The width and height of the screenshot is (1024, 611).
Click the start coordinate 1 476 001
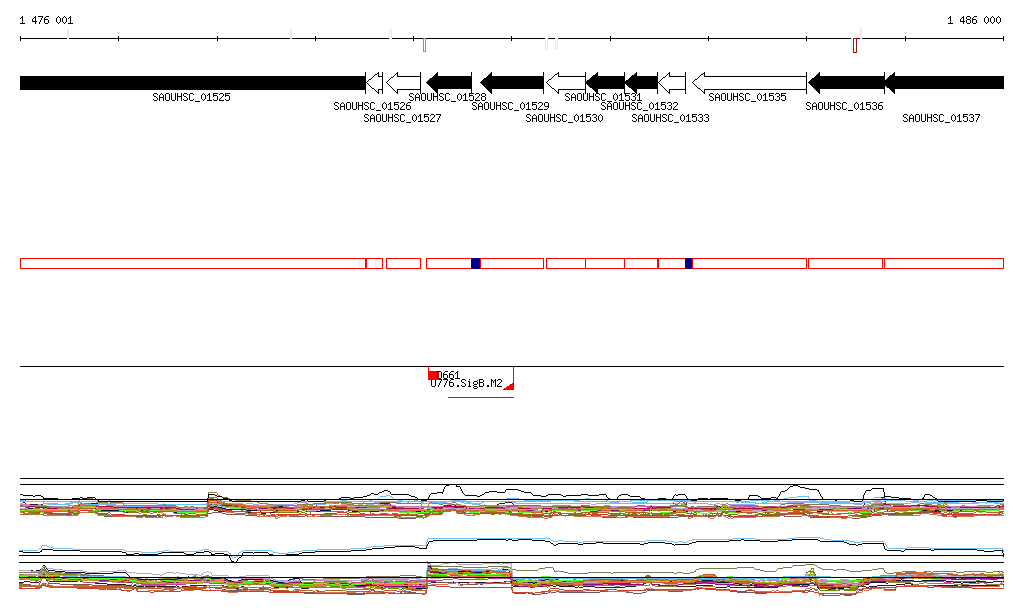tap(46, 20)
